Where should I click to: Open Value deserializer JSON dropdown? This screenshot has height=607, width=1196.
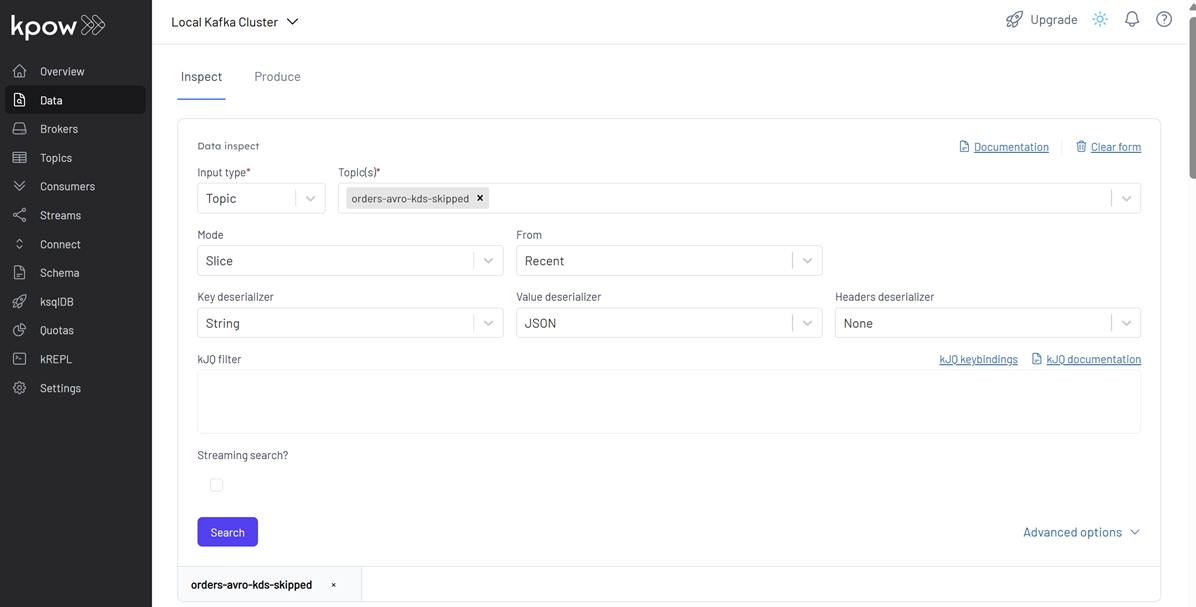669,323
